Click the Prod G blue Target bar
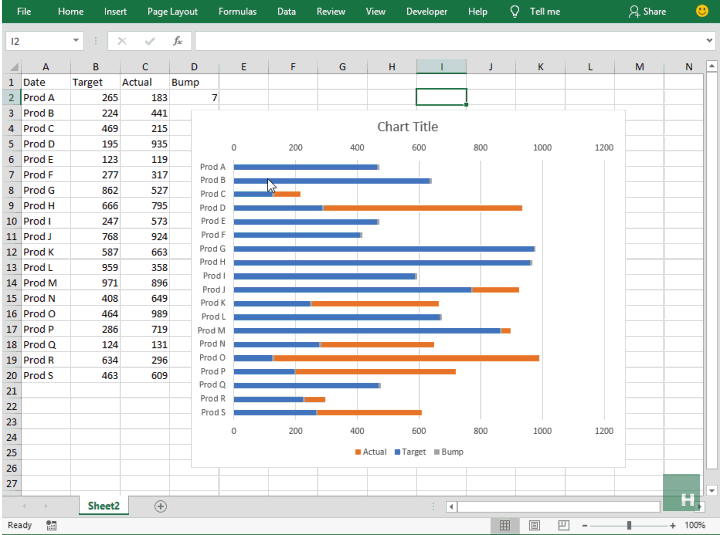The height and width of the screenshot is (535, 720). (384, 249)
